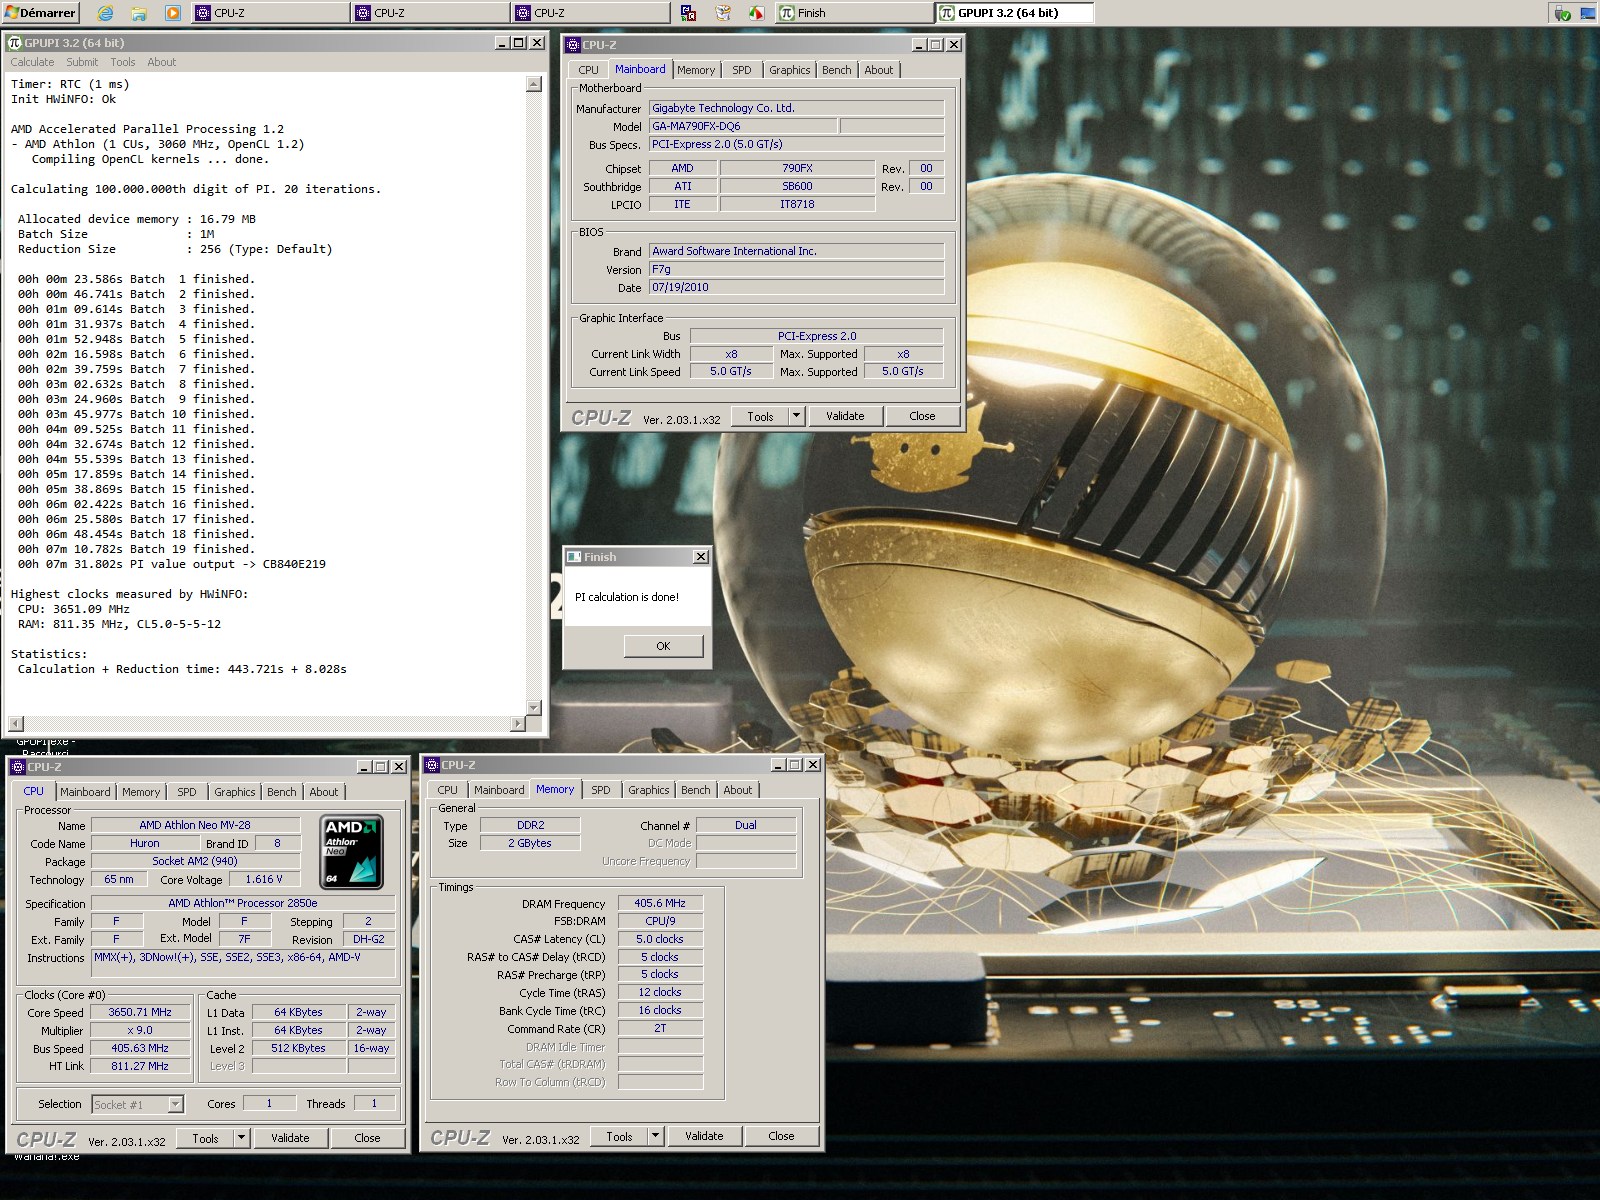Switch to the third CPU-Z taskbar button
The width and height of the screenshot is (1600, 1200).
click(590, 13)
